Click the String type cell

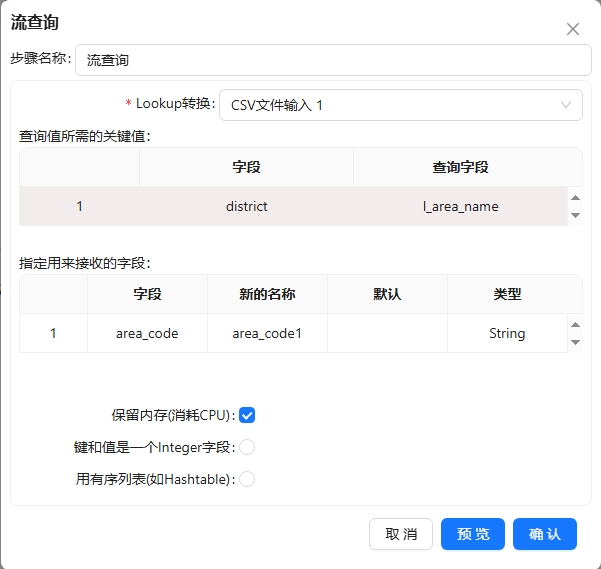coord(507,333)
